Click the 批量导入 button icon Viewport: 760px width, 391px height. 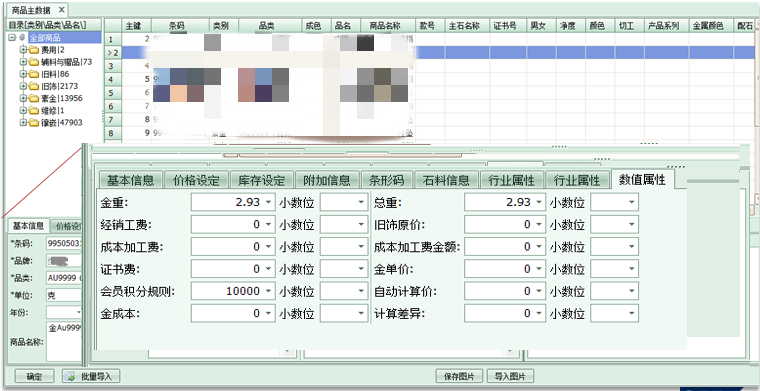click(x=70, y=376)
